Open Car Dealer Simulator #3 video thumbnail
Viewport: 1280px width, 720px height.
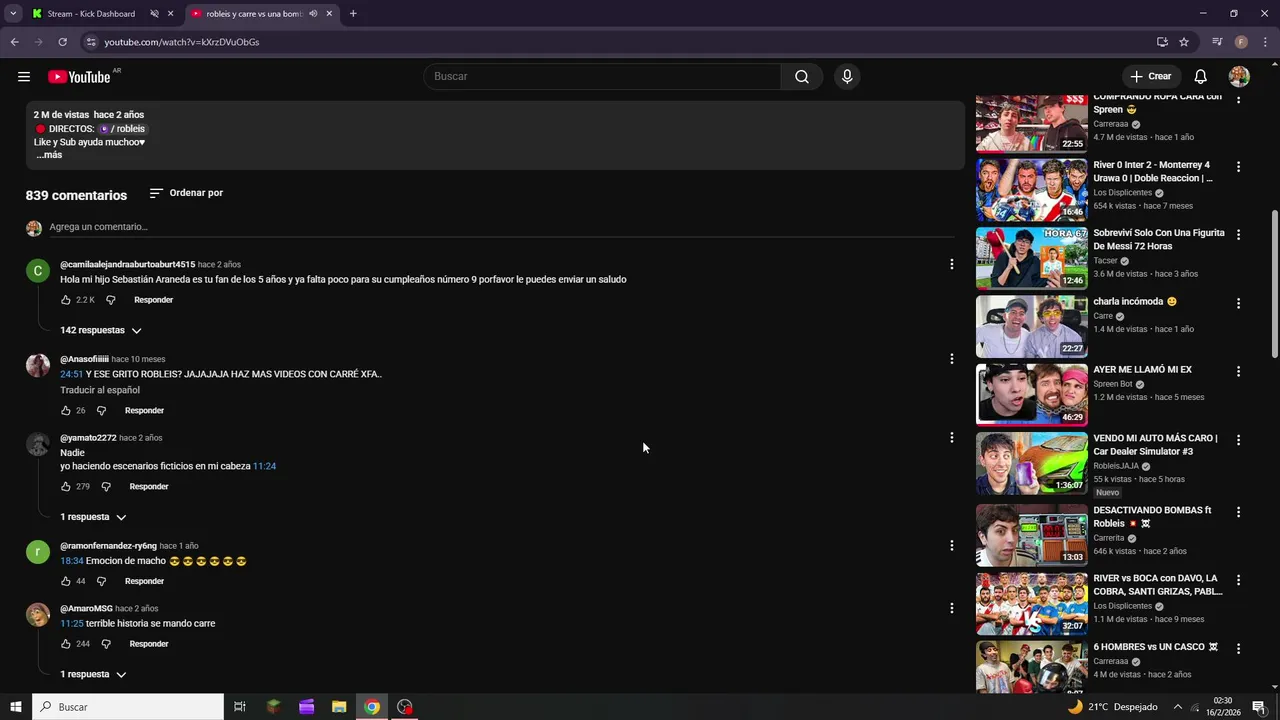[x=1032, y=463]
